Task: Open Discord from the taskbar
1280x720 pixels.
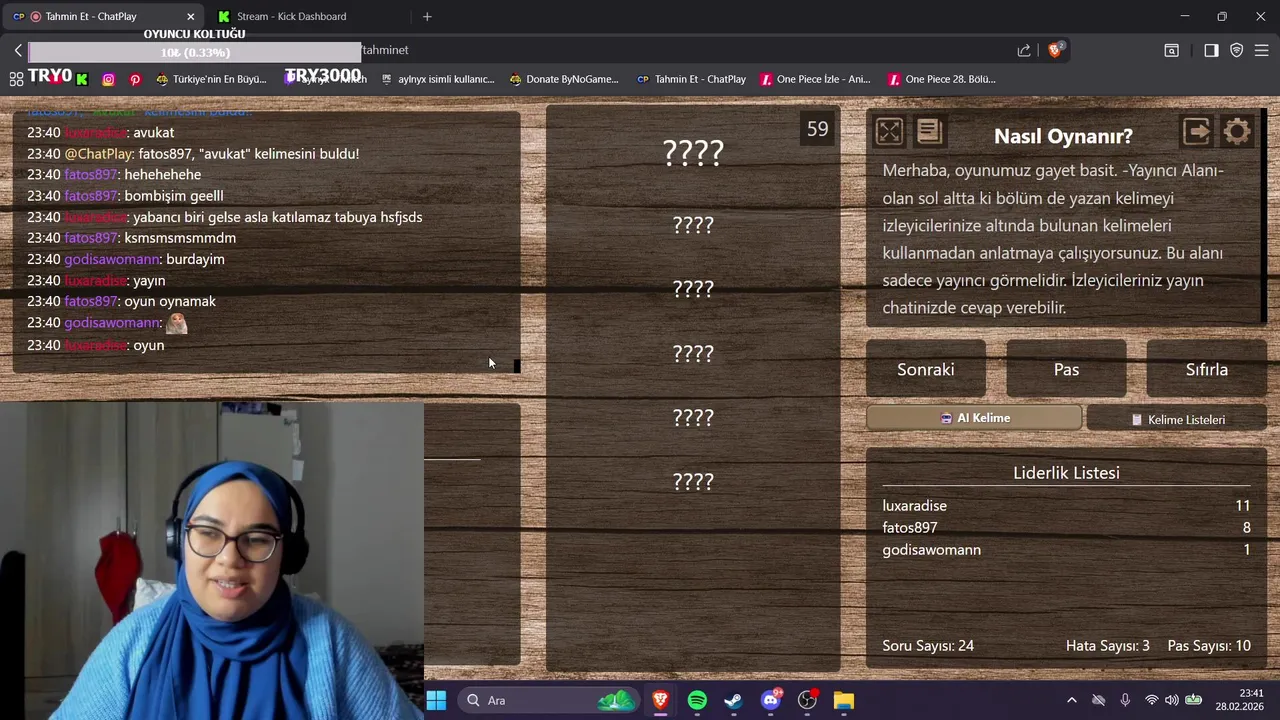Action: (x=770, y=700)
